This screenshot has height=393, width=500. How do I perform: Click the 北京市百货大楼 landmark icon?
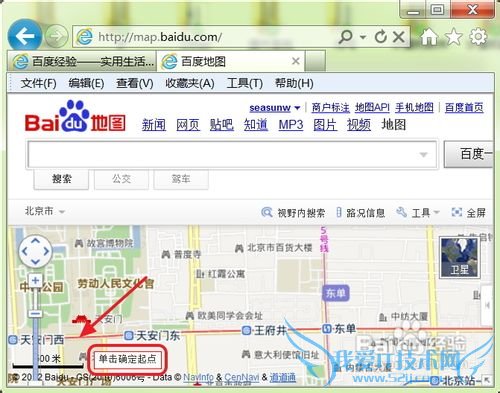(x=239, y=248)
